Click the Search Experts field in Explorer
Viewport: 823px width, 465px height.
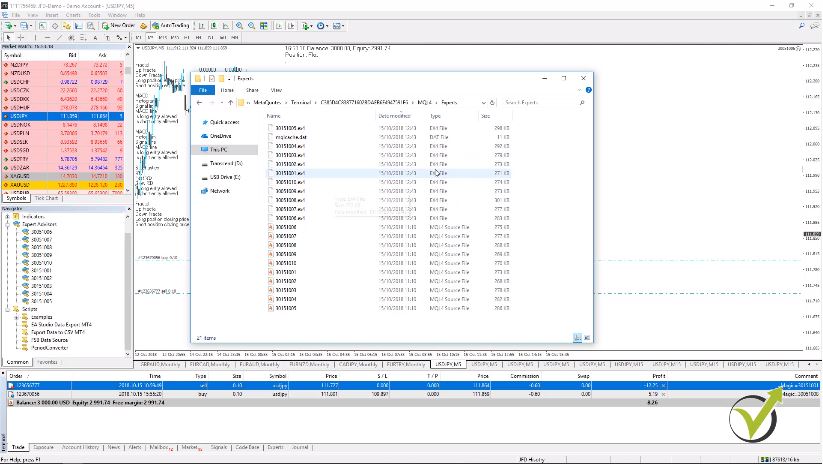pos(543,103)
